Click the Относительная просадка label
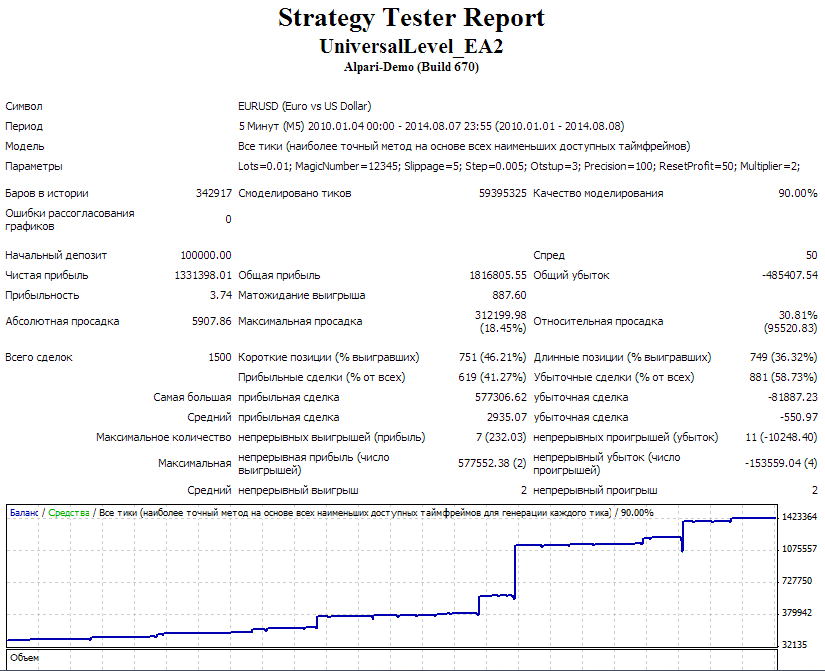Image resolution: width=825 pixels, height=671 pixels. (598, 321)
